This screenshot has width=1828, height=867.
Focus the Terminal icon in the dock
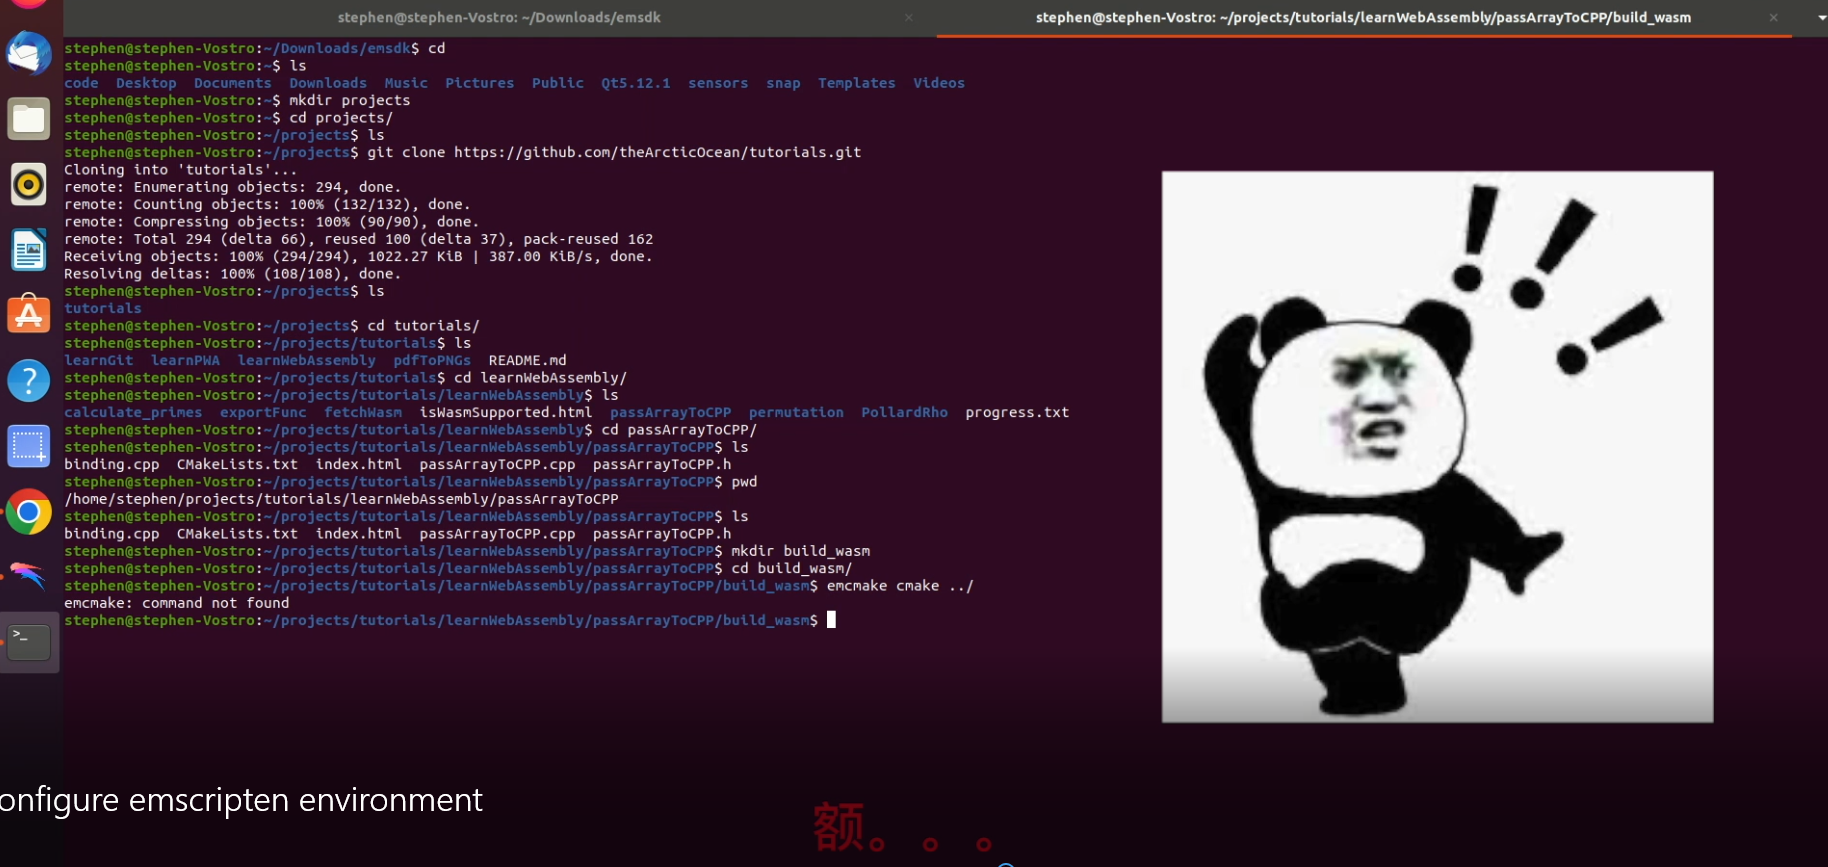(x=29, y=642)
